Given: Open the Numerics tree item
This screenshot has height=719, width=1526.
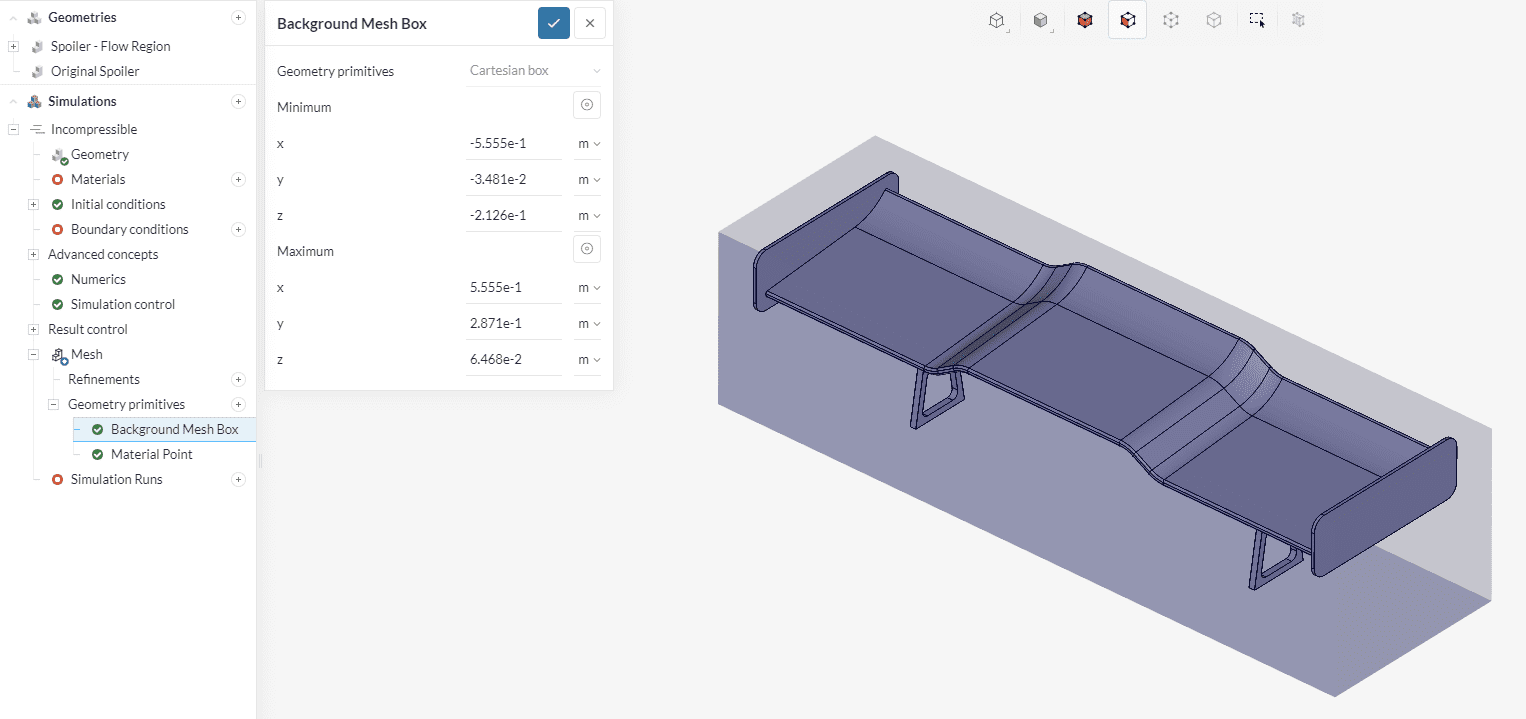Looking at the screenshot, I should tap(98, 279).
